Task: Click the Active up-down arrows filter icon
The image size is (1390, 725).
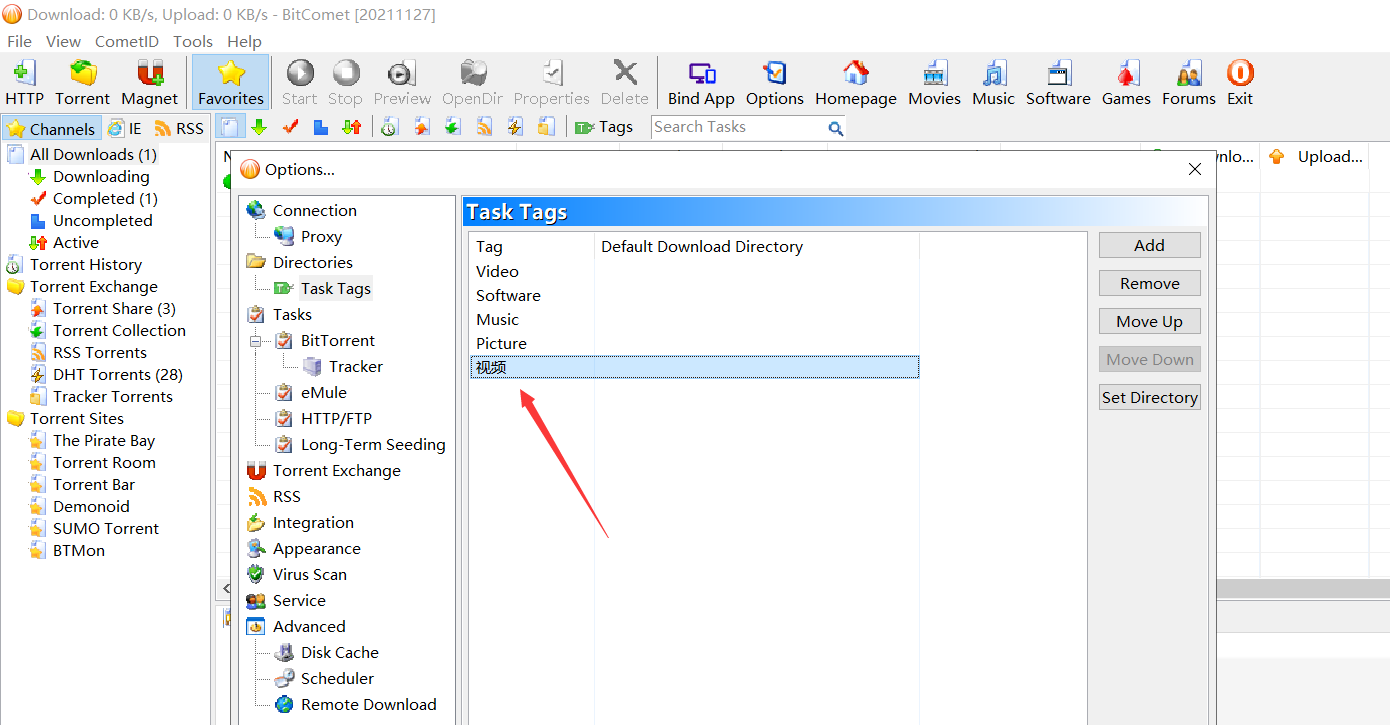Action: pyautogui.click(x=352, y=127)
